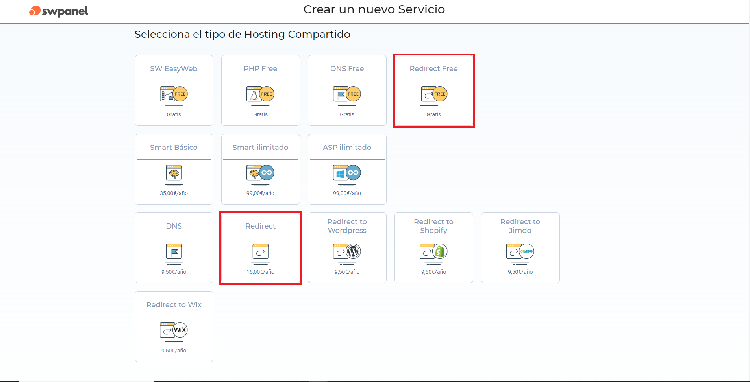
Task: Click the price under Smart Básico
Action: (x=174, y=193)
